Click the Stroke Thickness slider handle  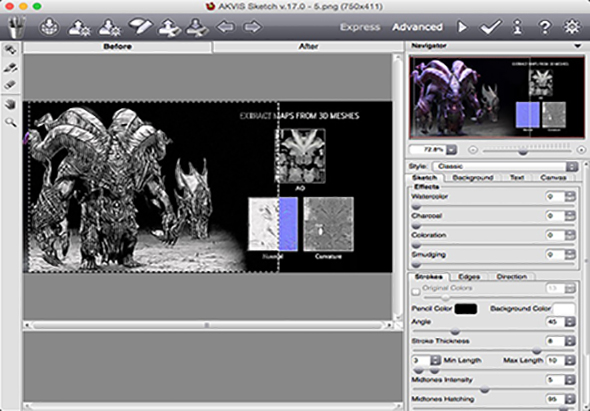click(x=536, y=351)
